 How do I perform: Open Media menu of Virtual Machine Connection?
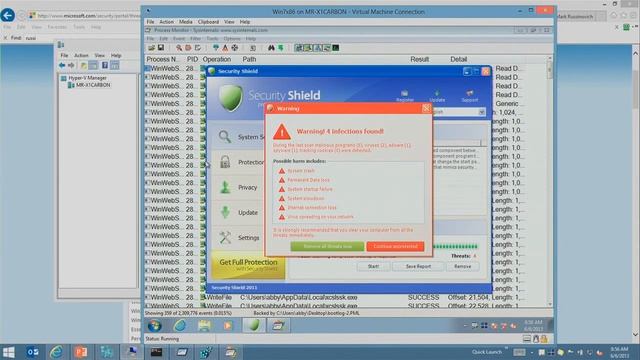pos(185,22)
